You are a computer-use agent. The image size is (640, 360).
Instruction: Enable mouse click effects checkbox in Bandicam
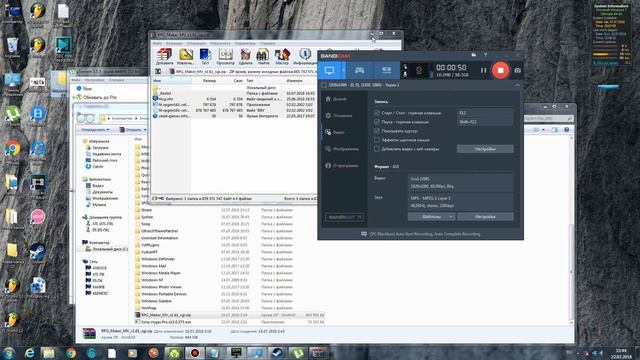point(377,140)
